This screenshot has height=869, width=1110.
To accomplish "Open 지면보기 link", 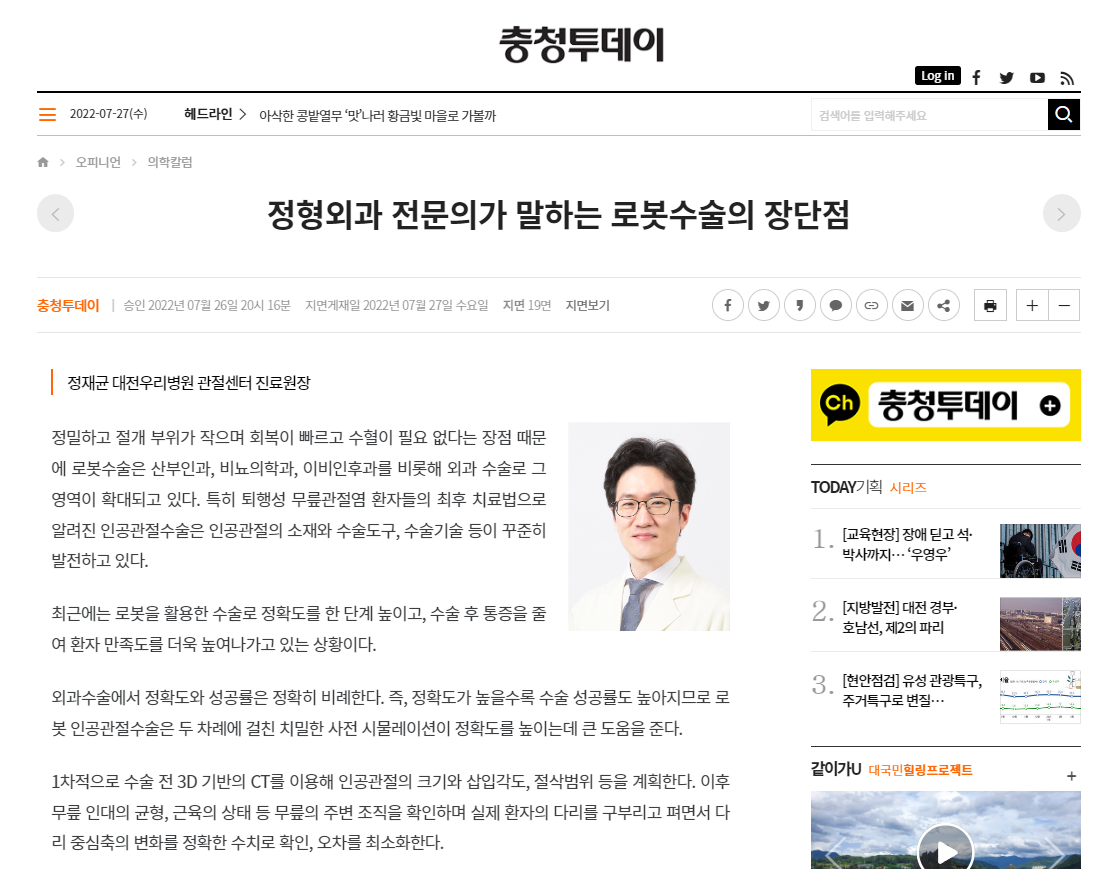I will [588, 306].
